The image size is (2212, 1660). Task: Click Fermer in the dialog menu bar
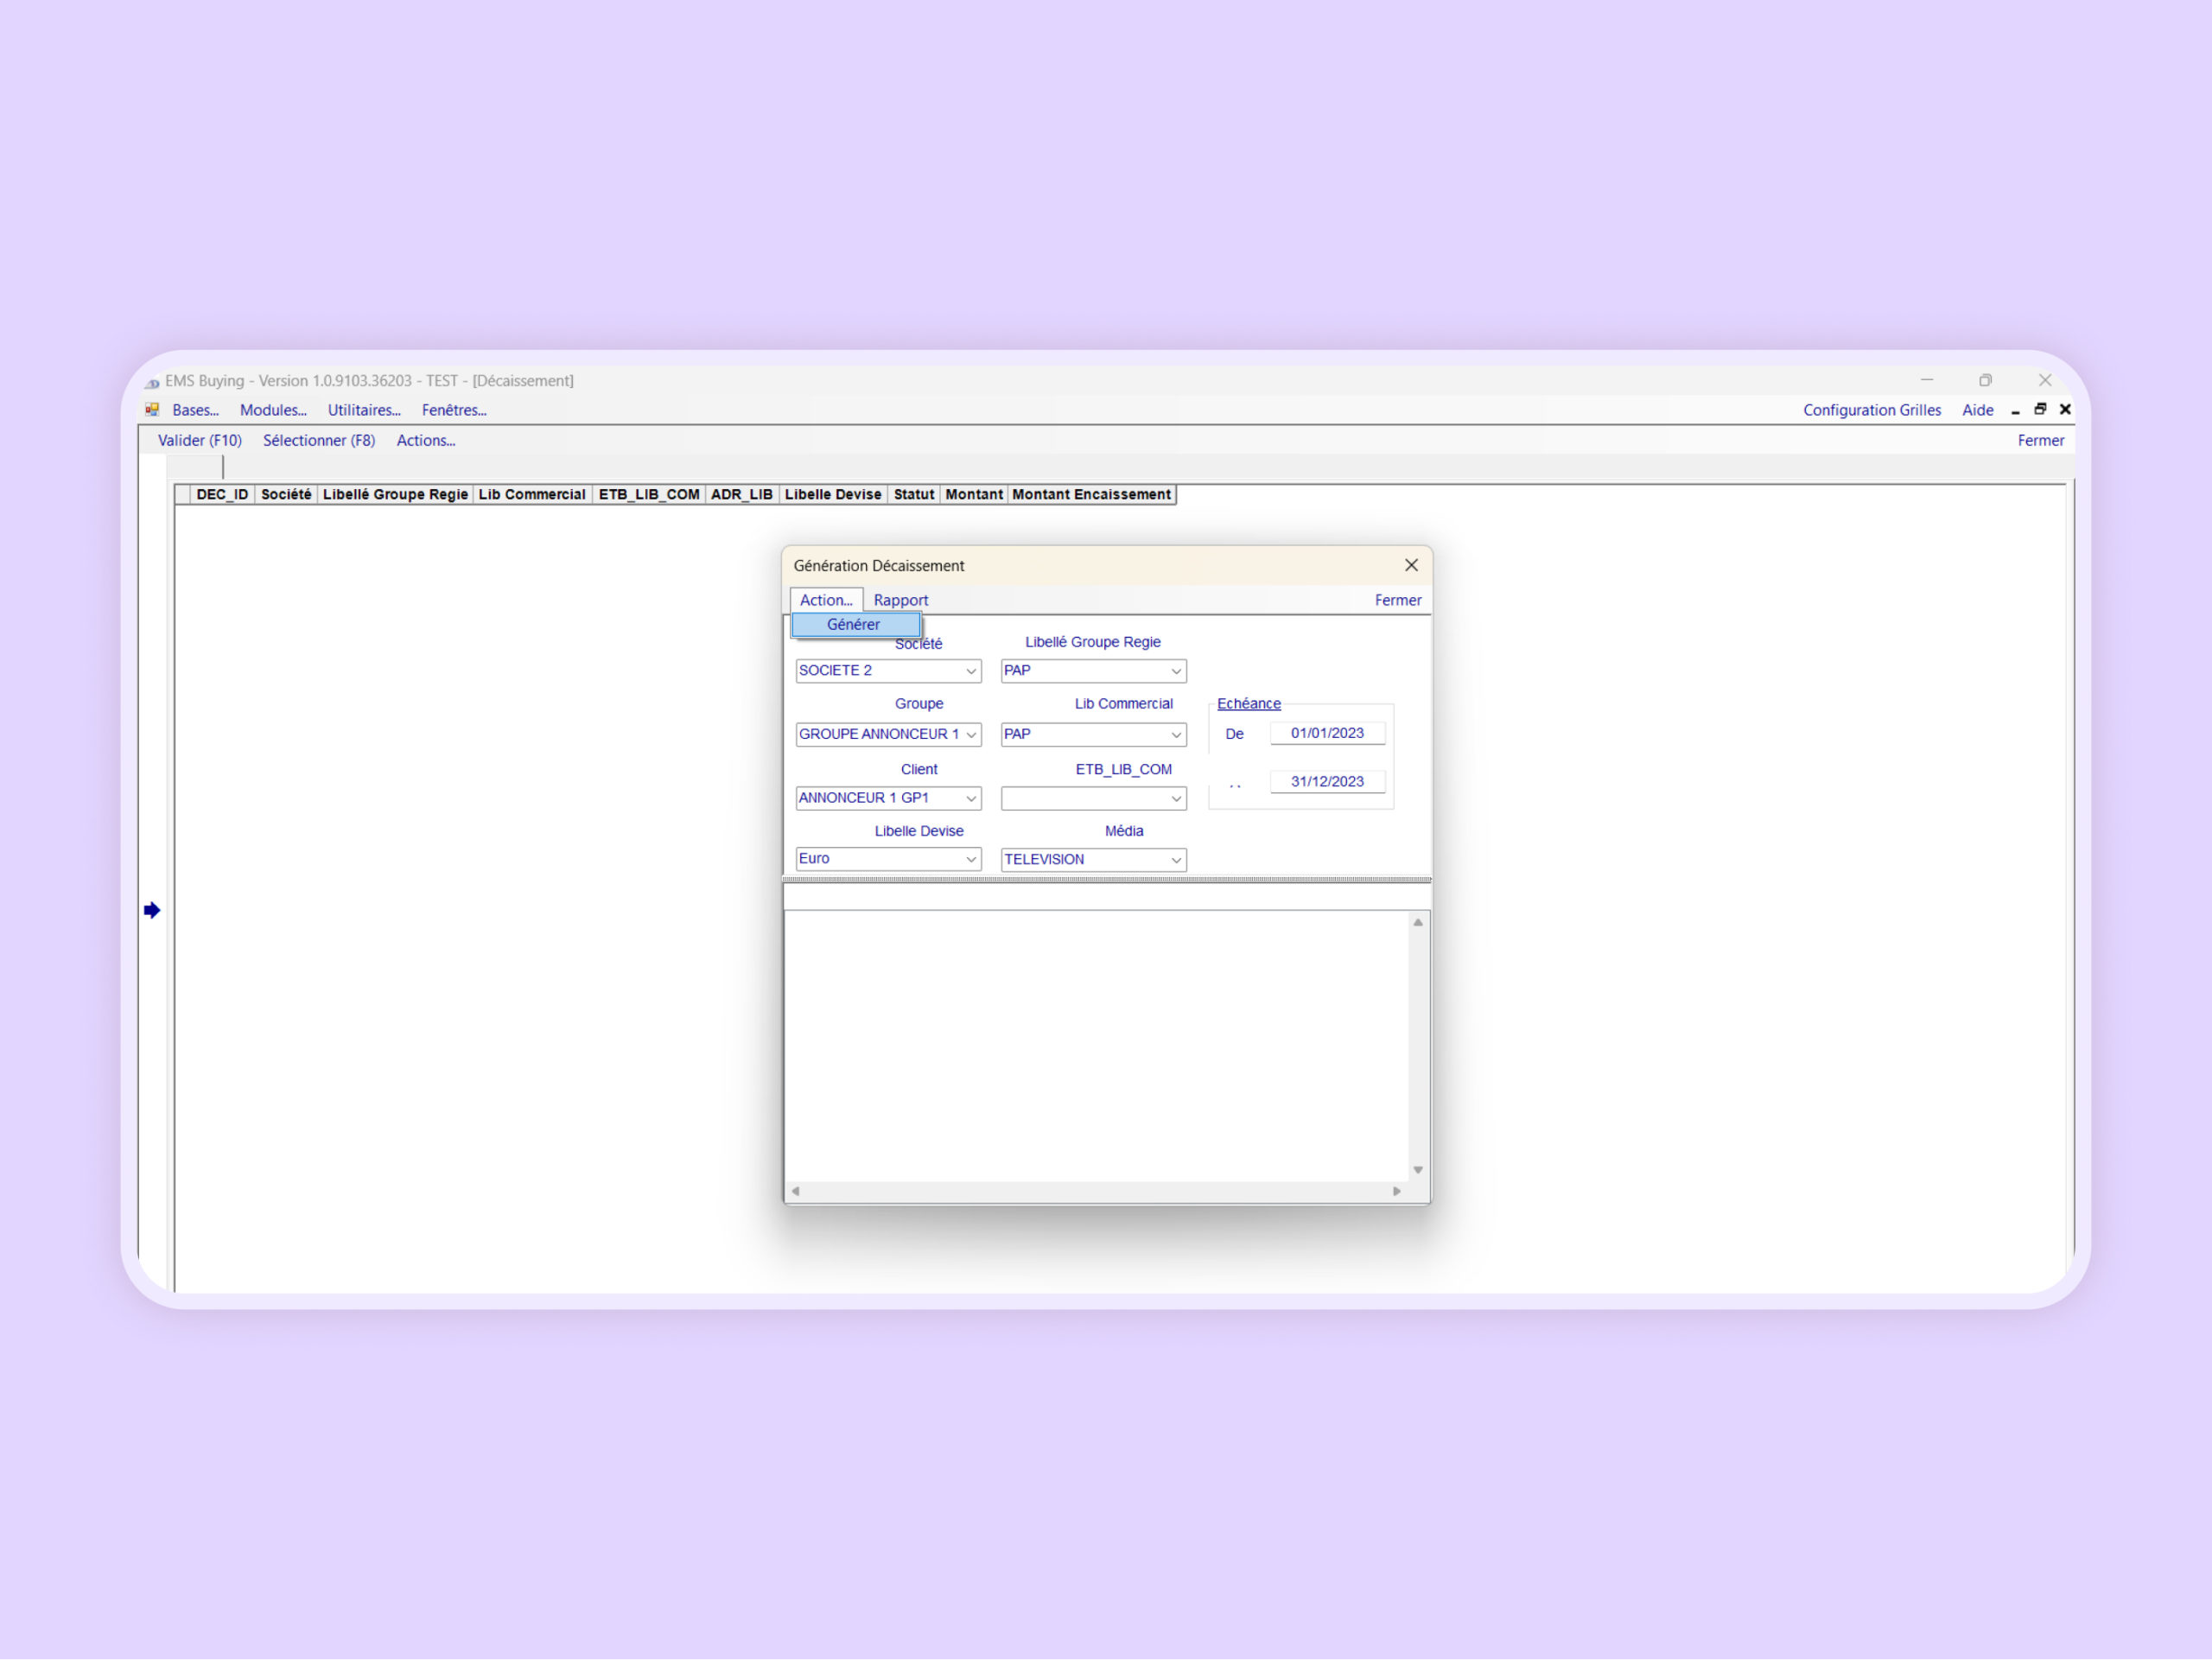click(1397, 600)
